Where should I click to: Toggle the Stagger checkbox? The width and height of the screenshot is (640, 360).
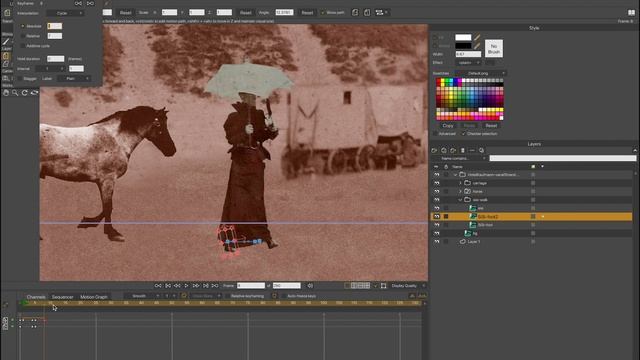tap(20, 78)
